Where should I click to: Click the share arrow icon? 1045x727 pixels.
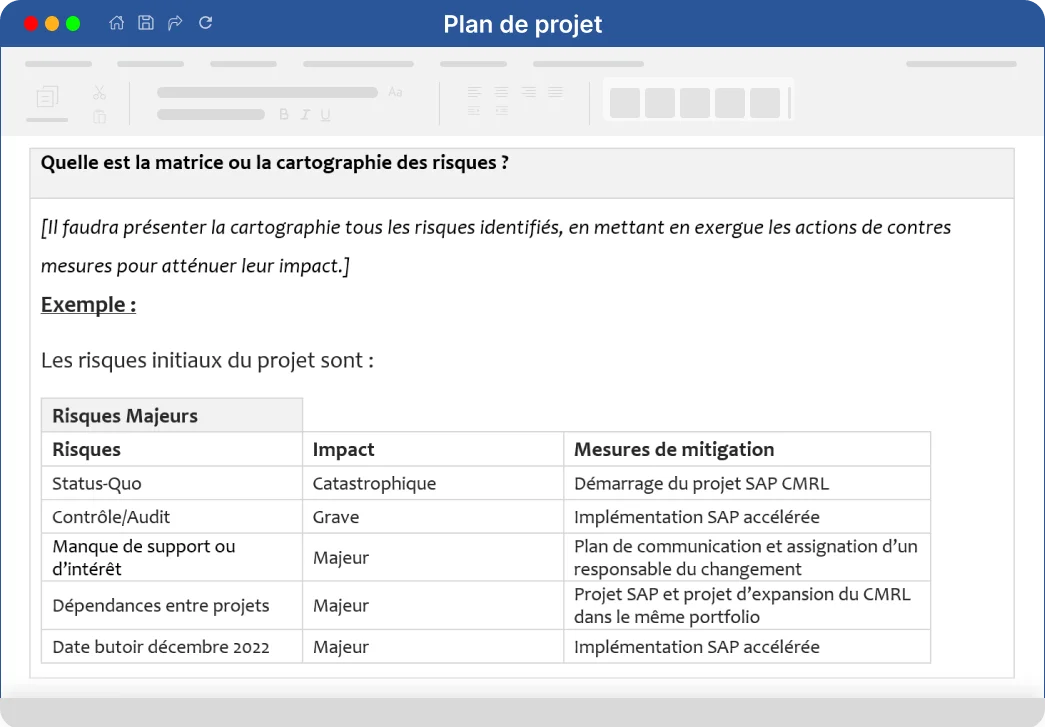pos(175,22)
